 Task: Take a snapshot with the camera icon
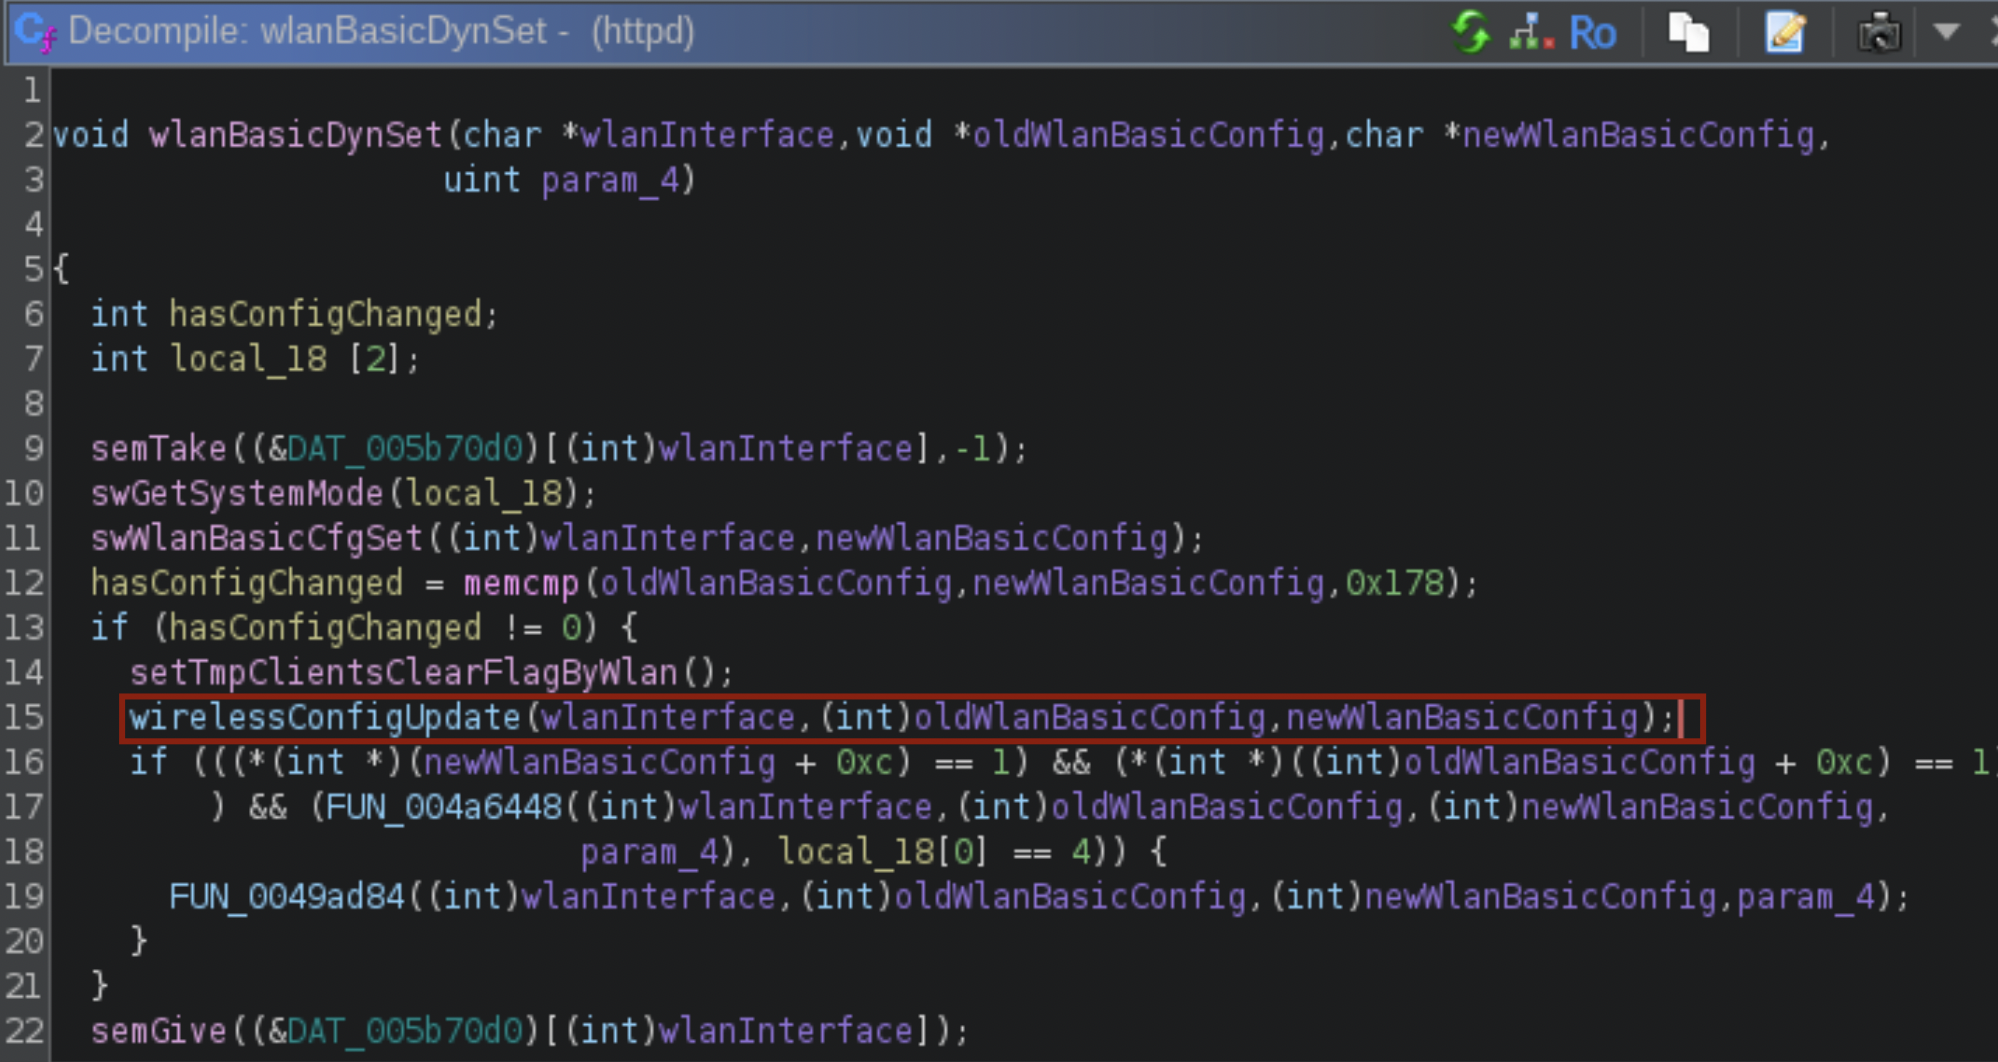pos(1879,31)
